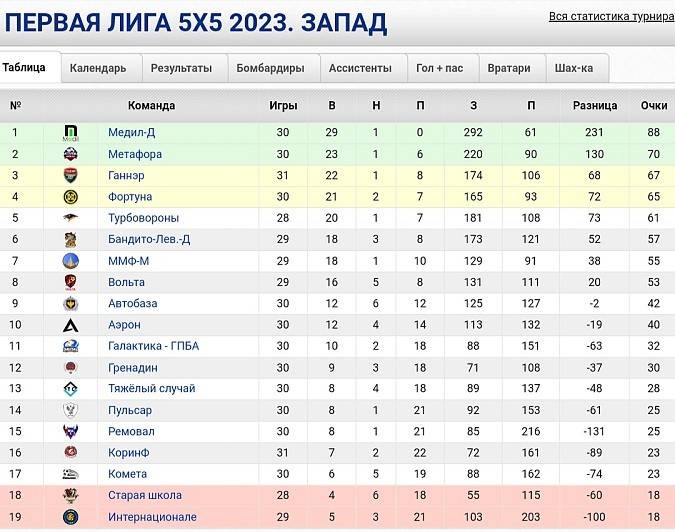Click the Аэрон team logo icon
Screen dimensions: 675x532
[71, 325]
